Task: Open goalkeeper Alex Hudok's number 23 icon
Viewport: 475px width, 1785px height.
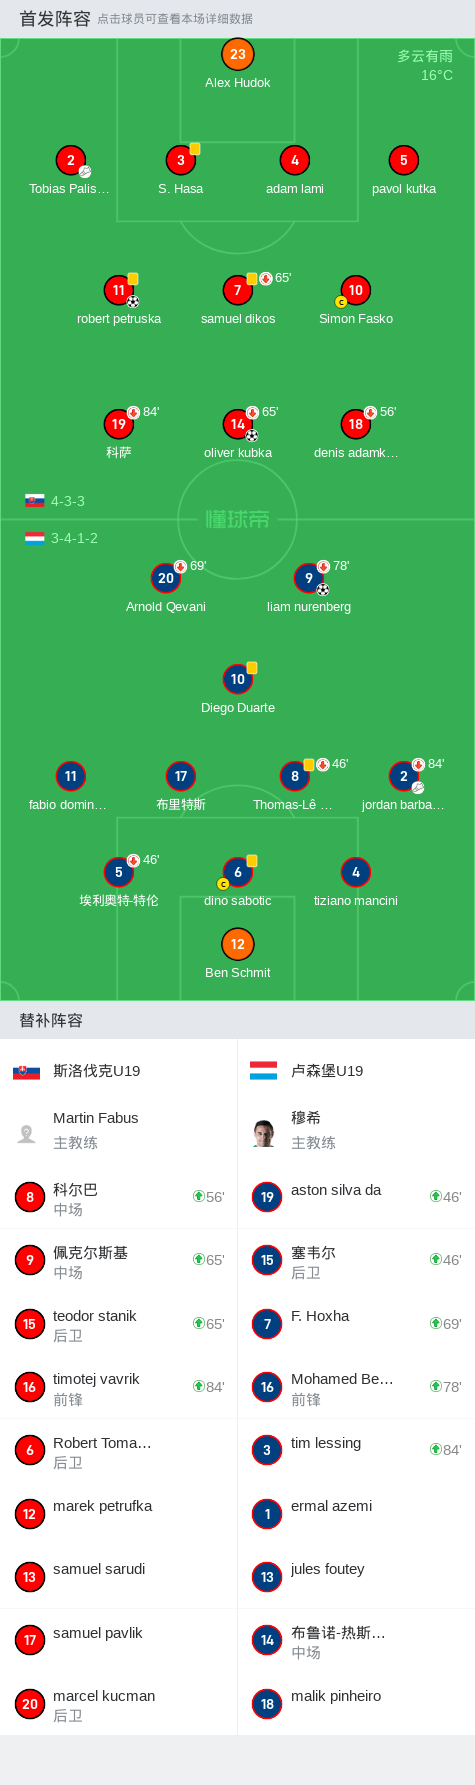Action: pos(237,54)
